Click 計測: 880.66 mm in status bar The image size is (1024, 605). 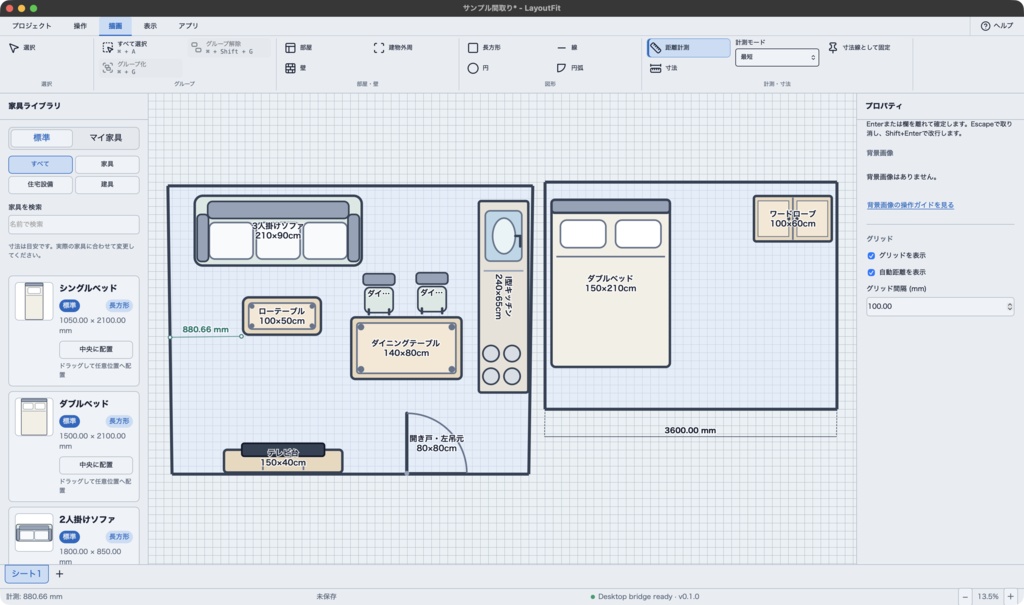(34, 597)
